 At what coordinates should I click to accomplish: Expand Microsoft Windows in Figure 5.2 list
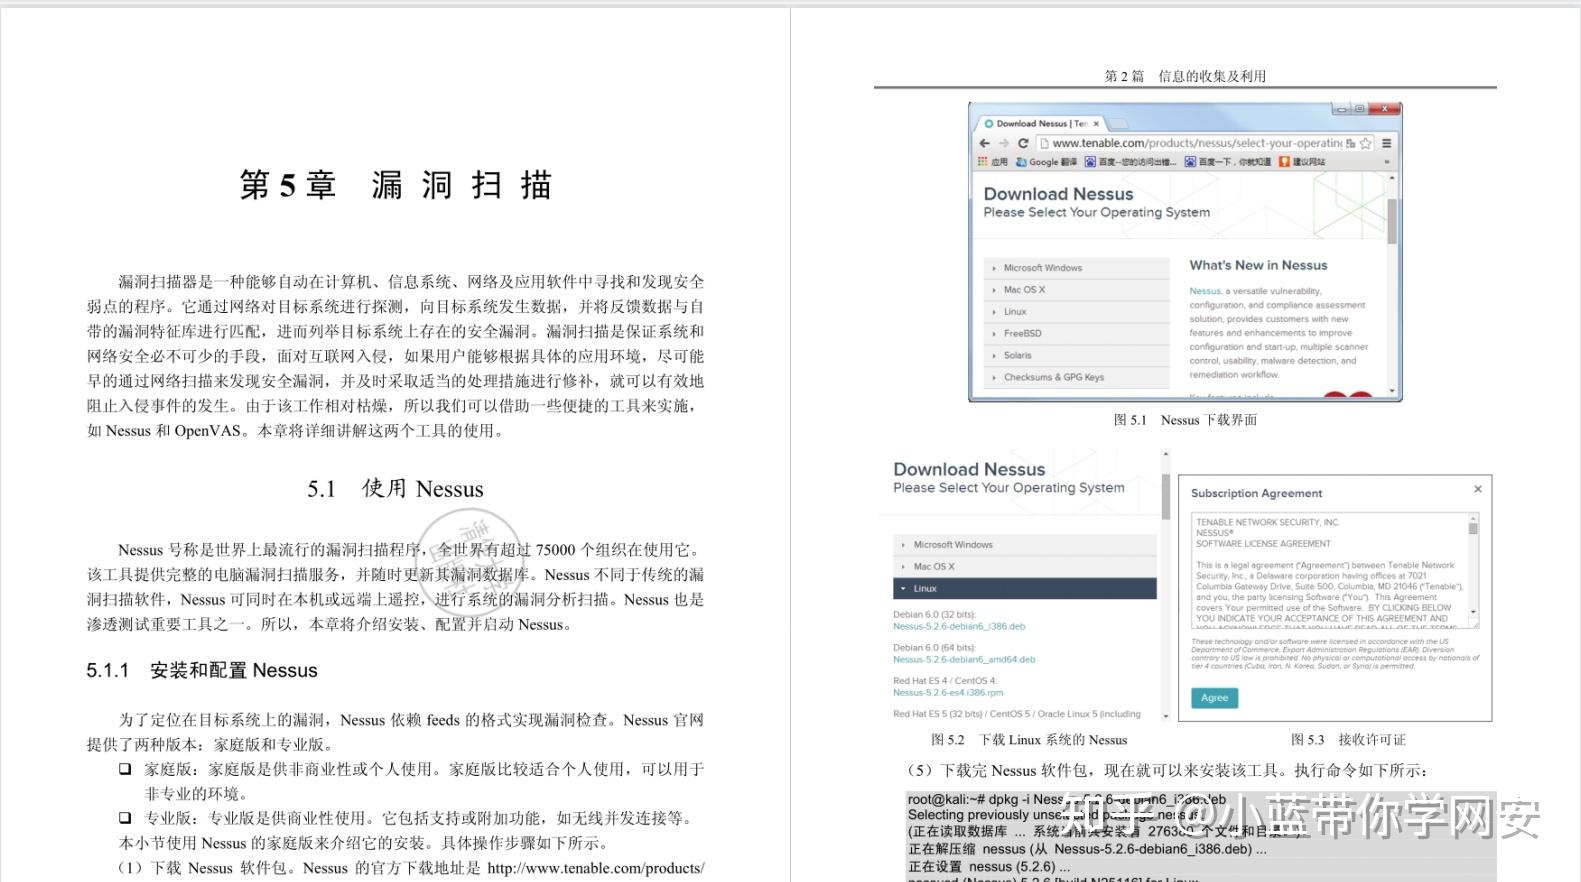[x=1025, y=545]
